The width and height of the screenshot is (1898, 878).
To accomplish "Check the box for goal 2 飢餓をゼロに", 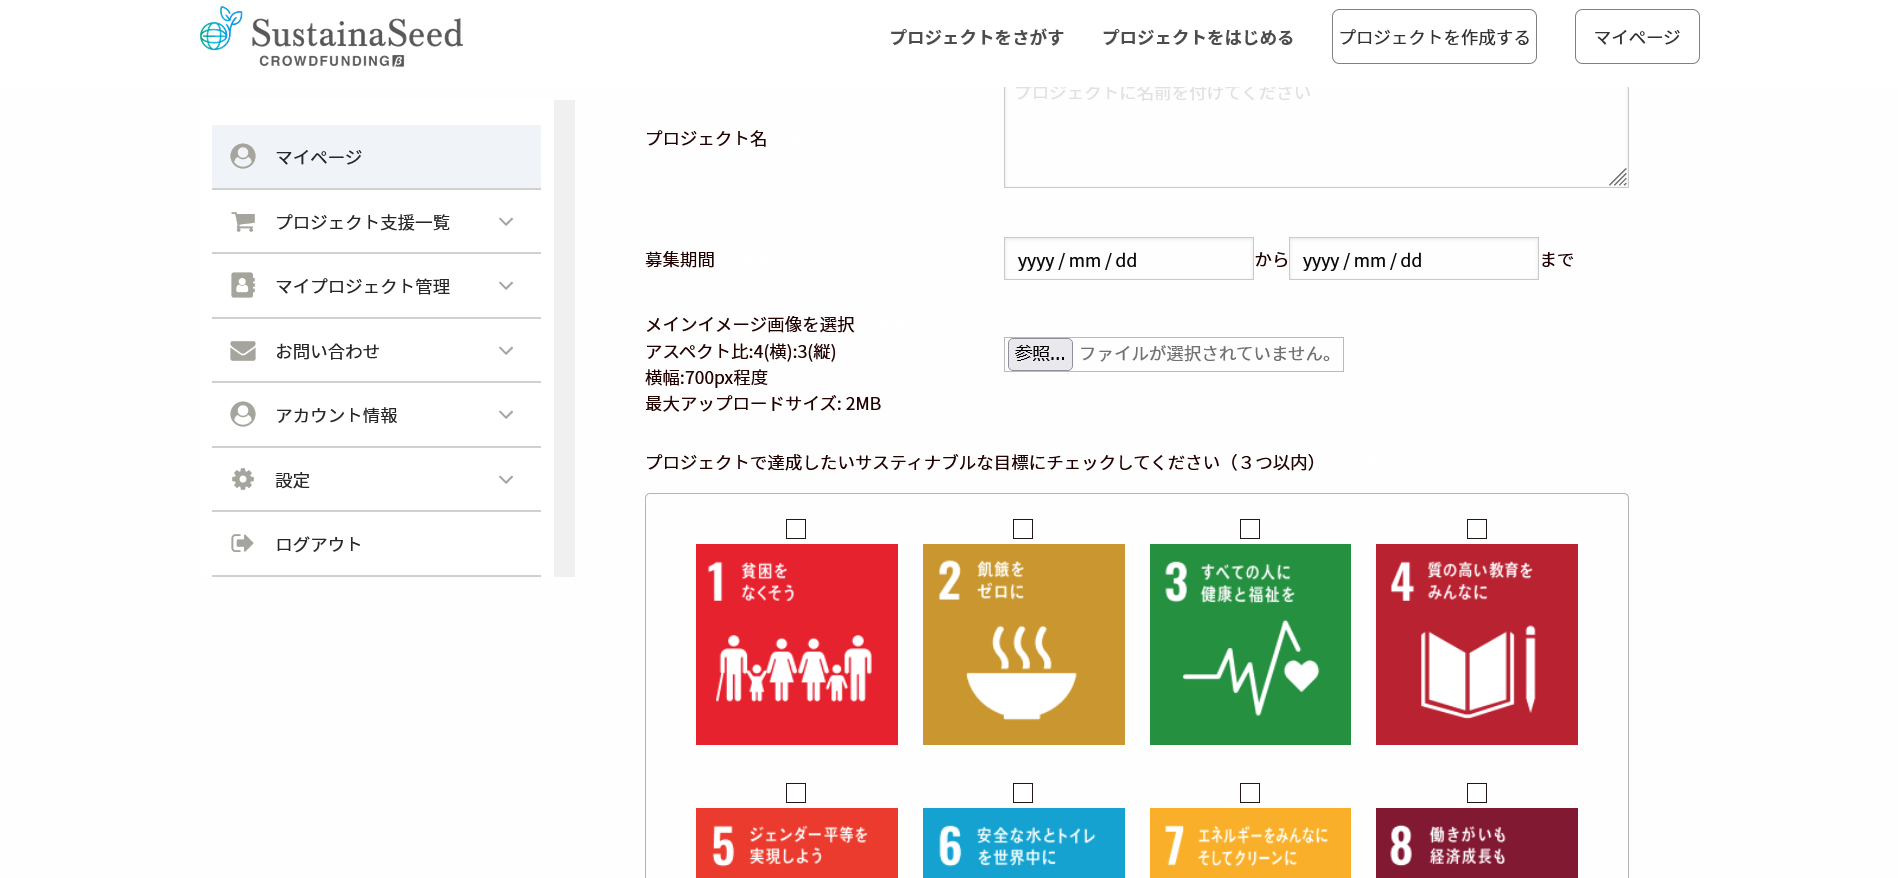I will [x=1023, y=529].
